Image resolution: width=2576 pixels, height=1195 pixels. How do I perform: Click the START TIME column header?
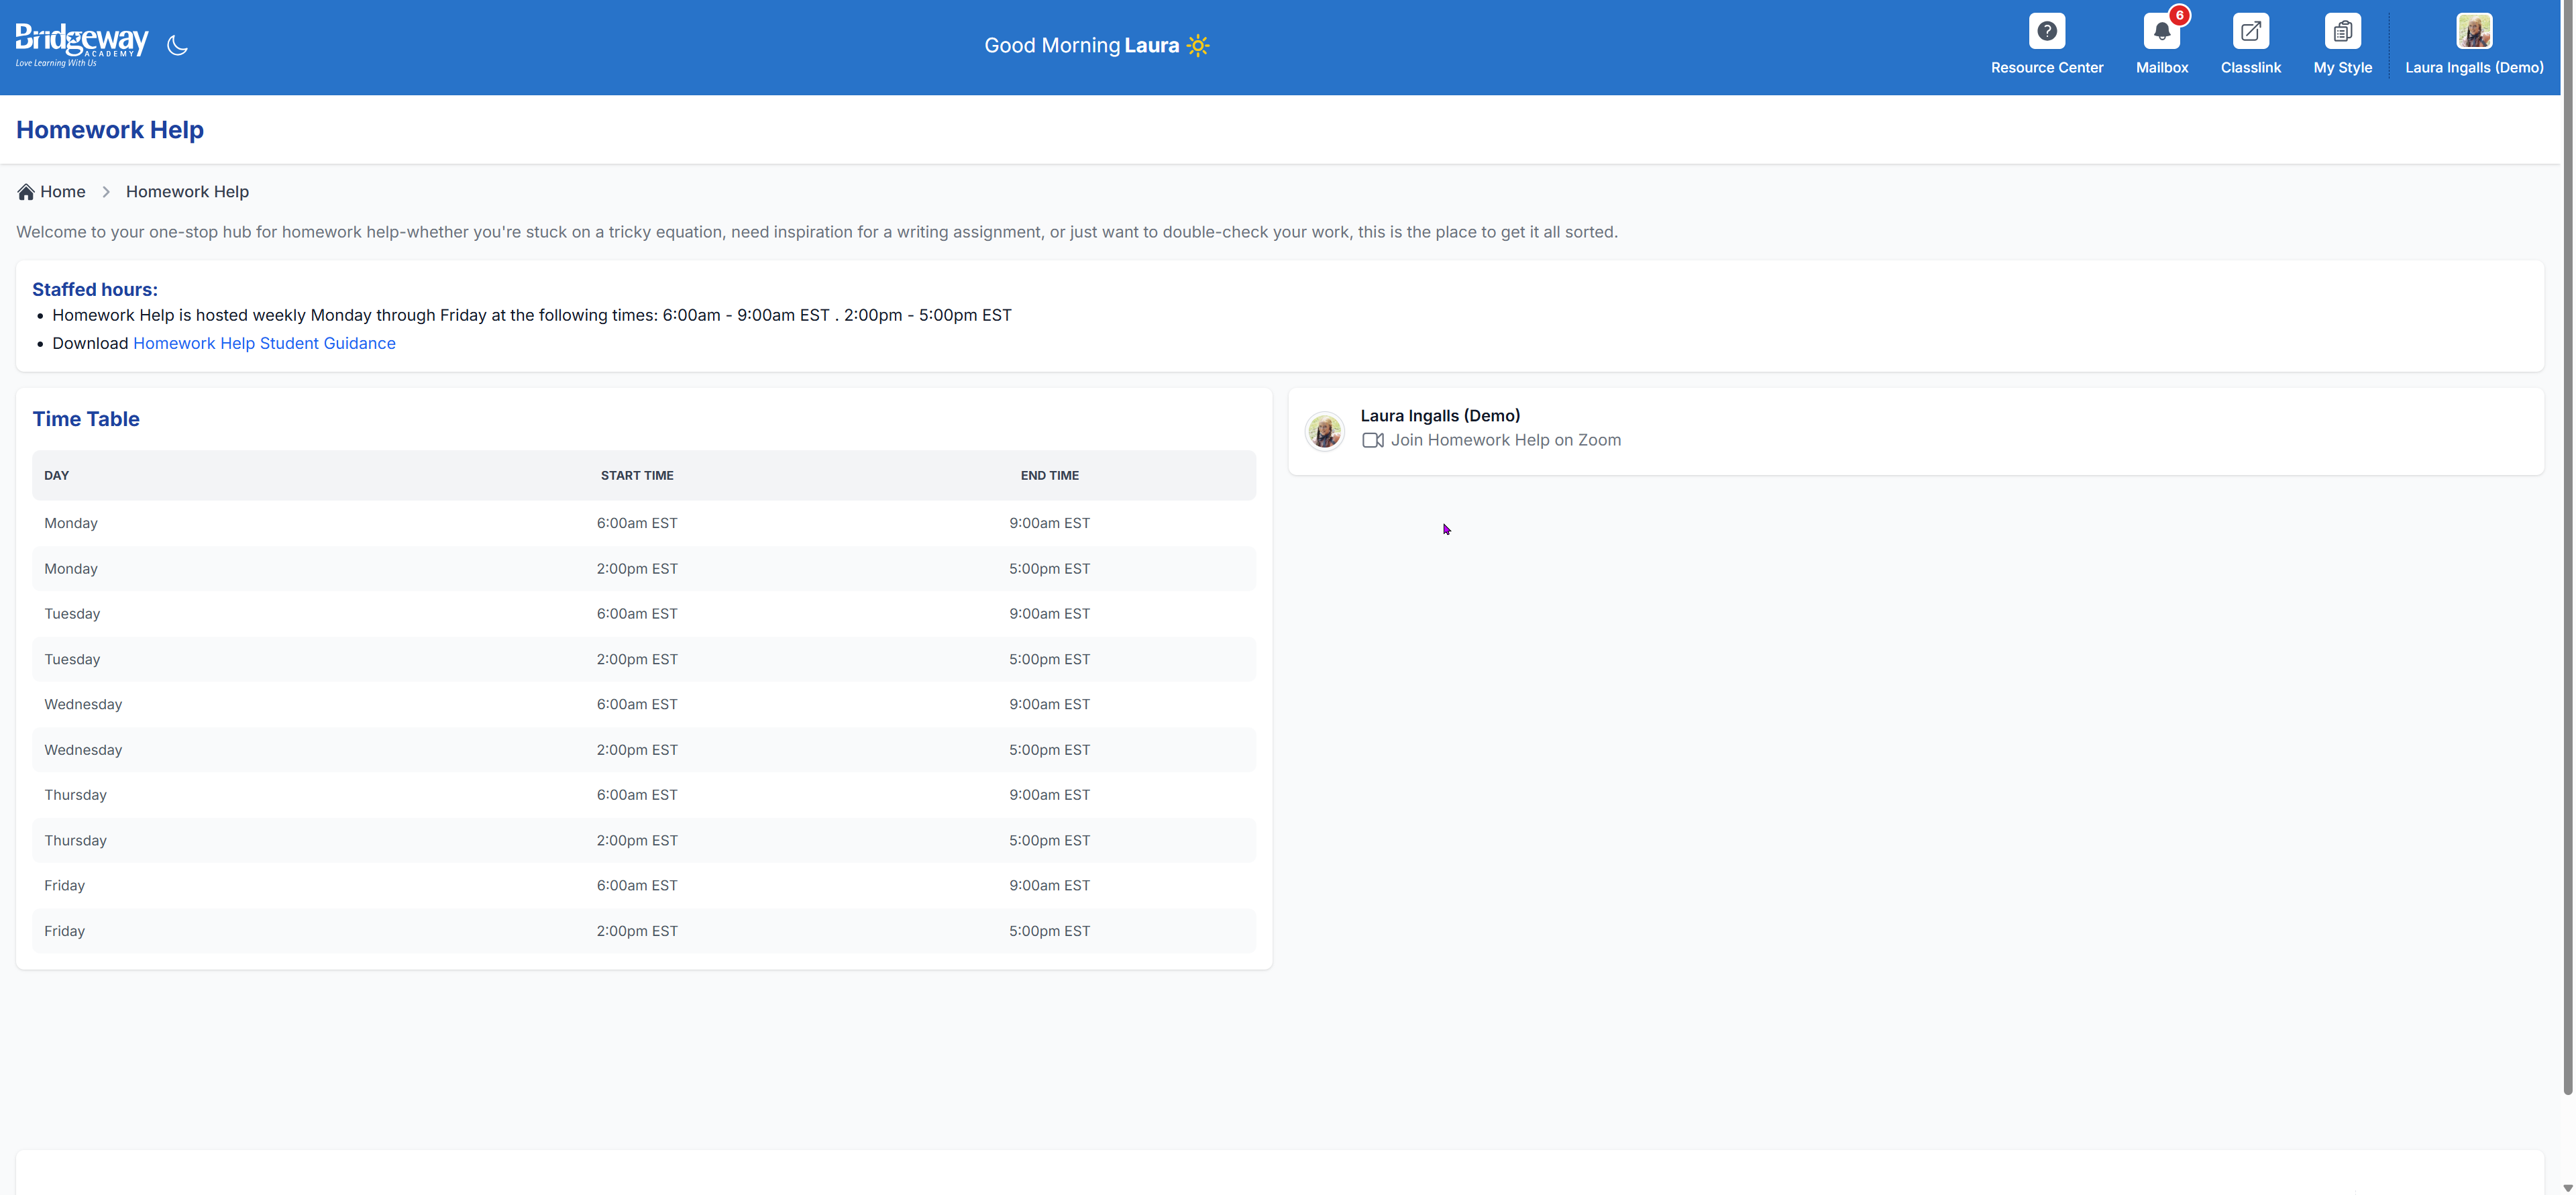tap(637, 475)
